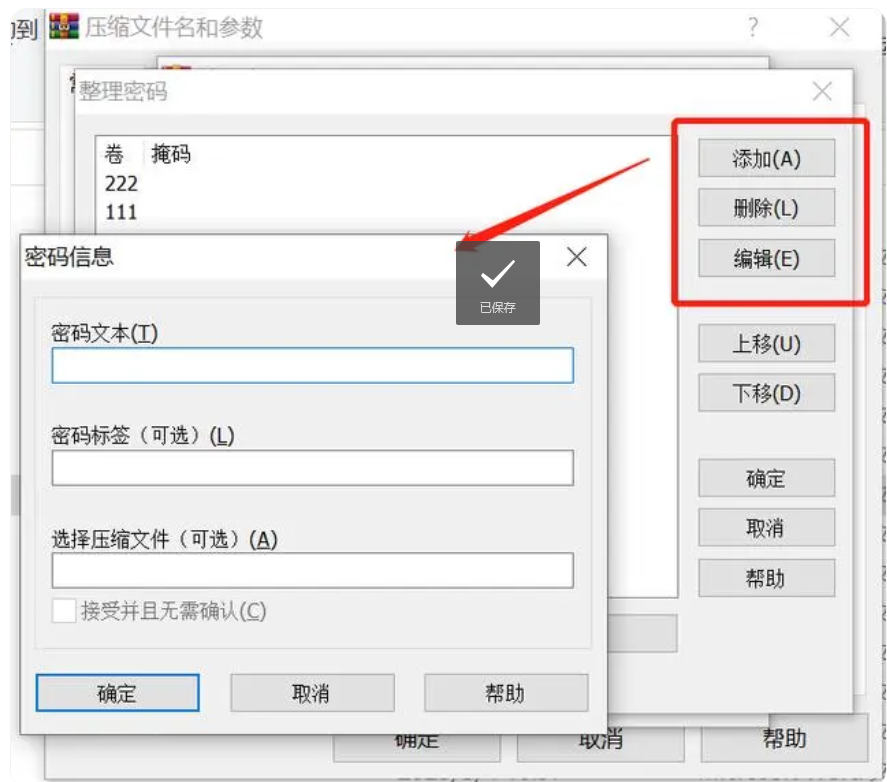887x782 pixels.
Task: Click the 编辑(E) button
Action: 767,258
